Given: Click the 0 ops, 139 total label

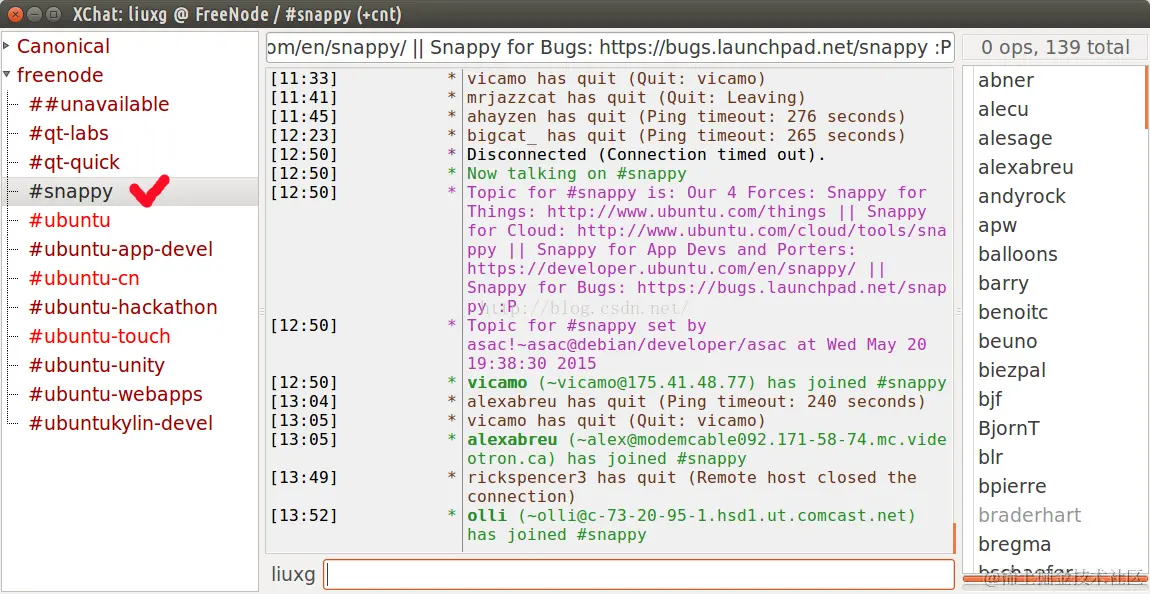Looking at the screenshot, I should click(1055, 48).
